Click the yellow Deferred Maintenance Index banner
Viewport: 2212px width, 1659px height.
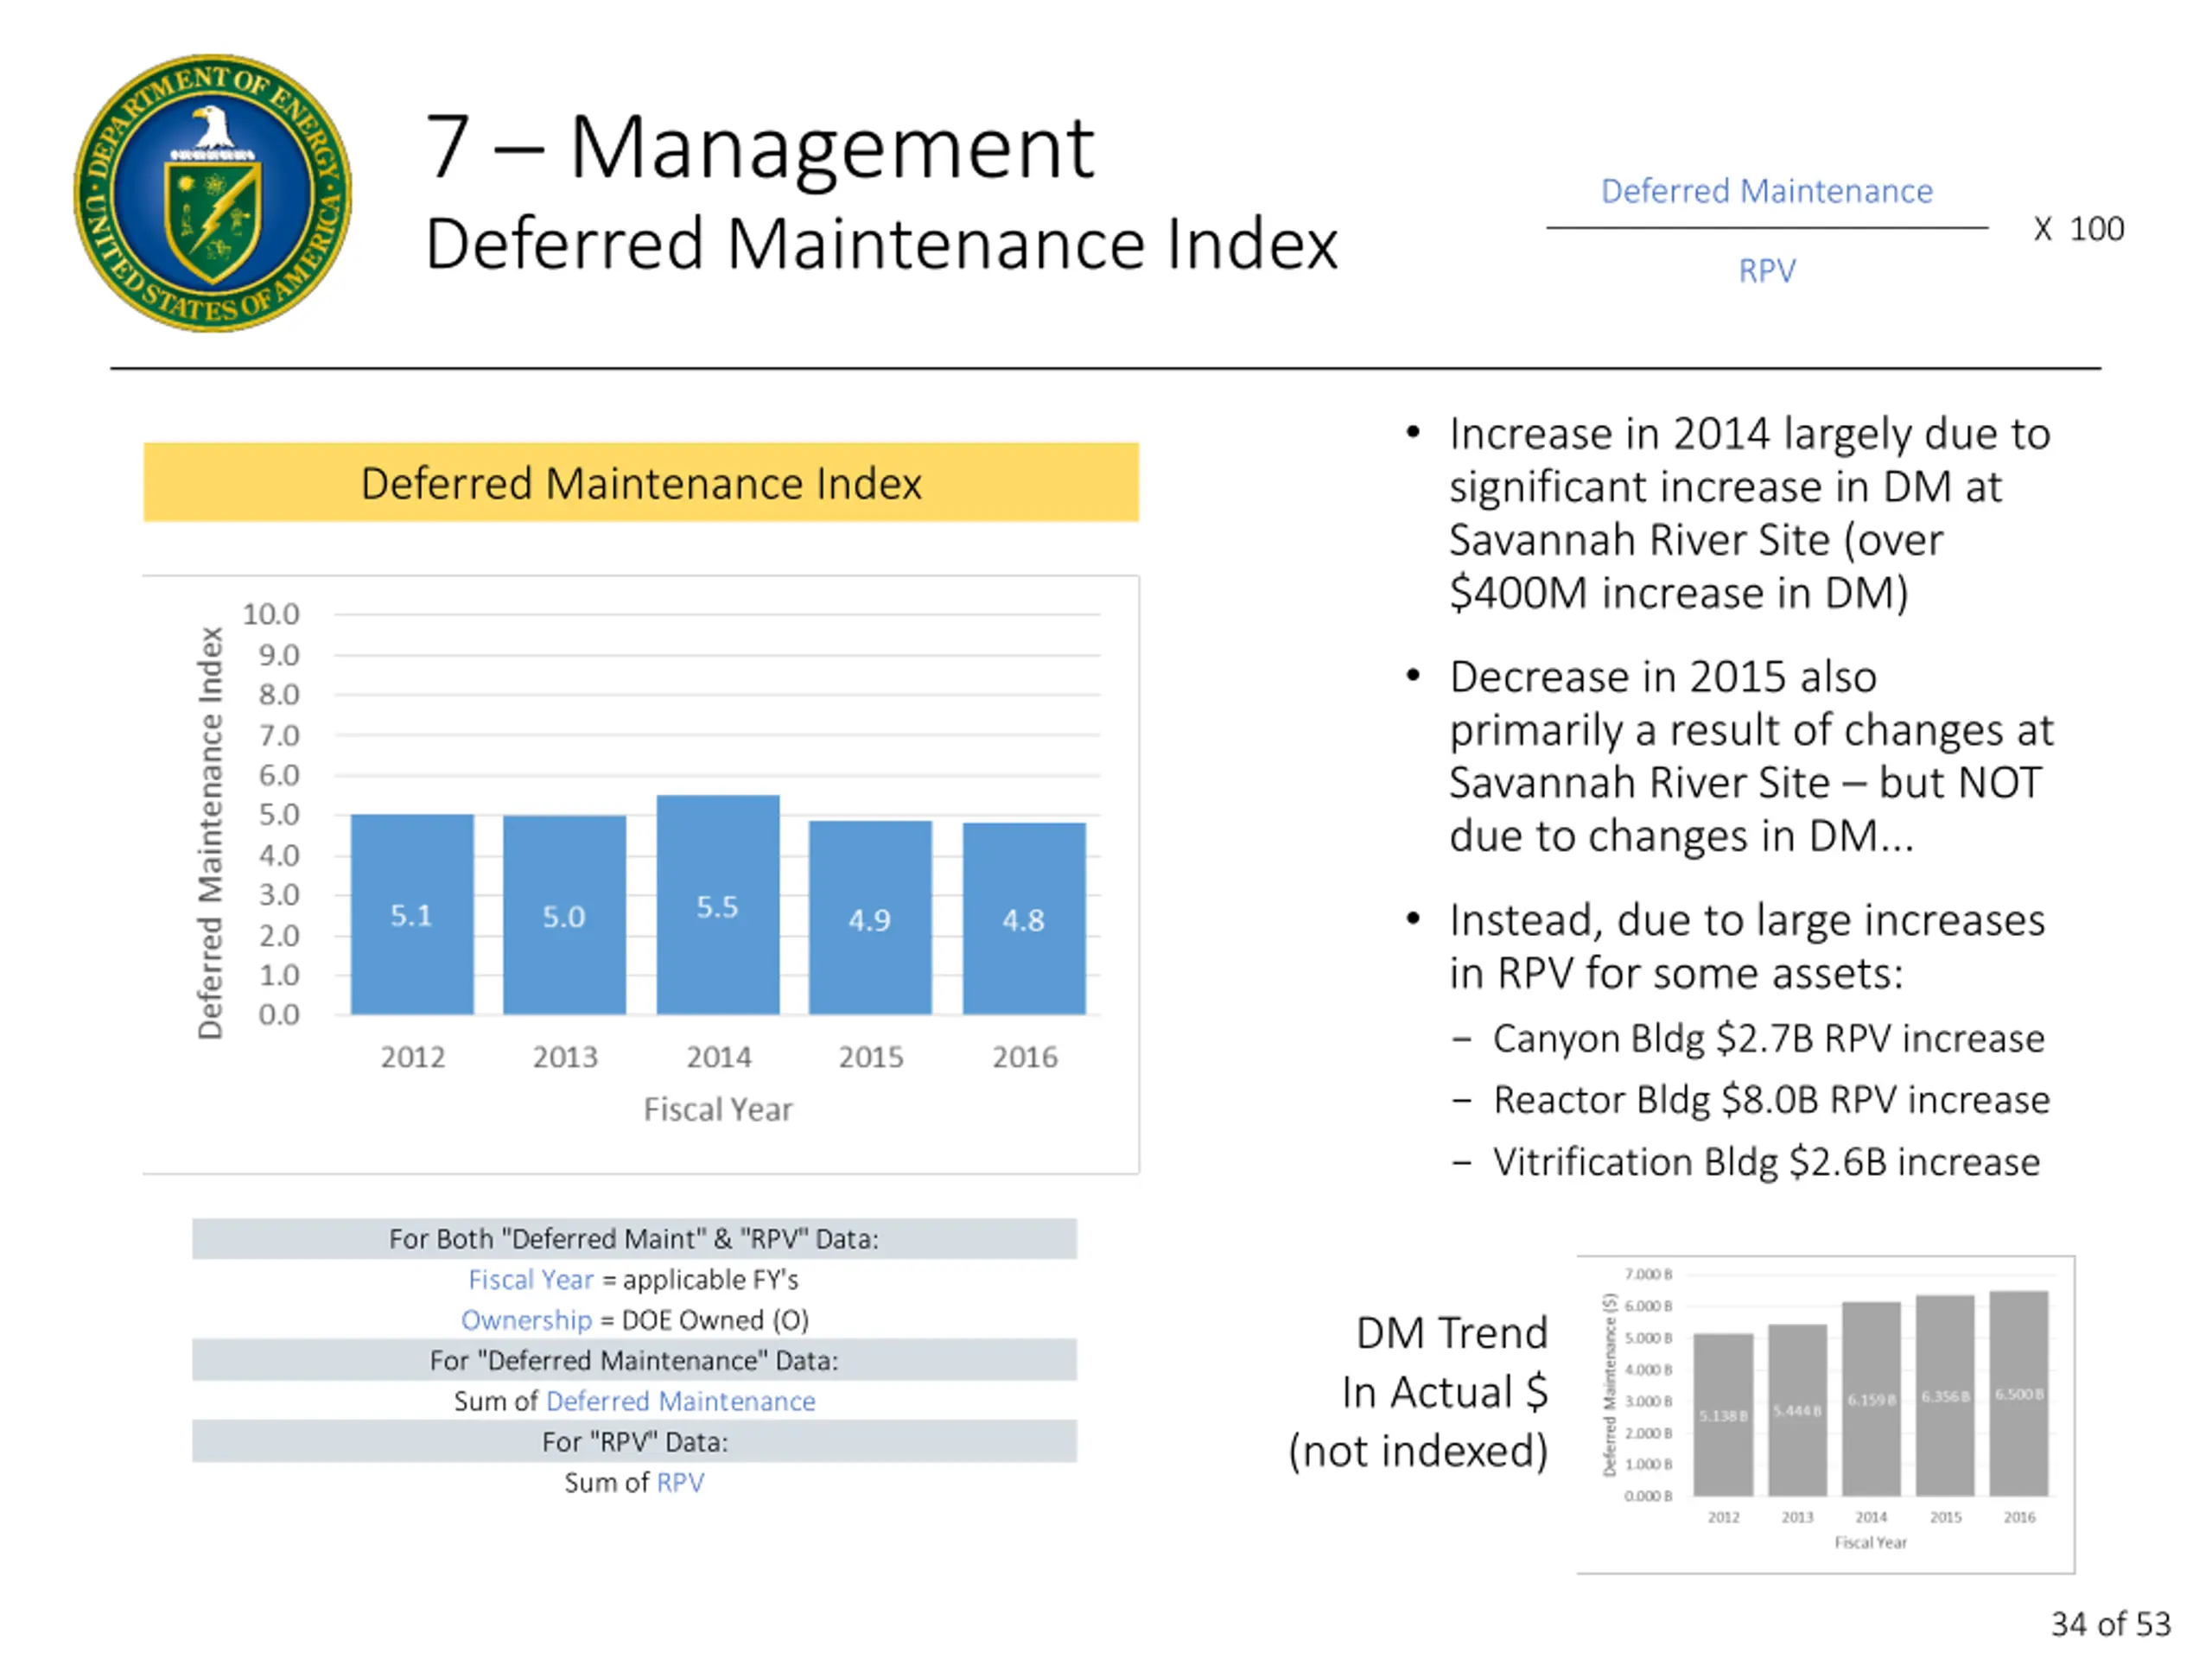[640, 483]
